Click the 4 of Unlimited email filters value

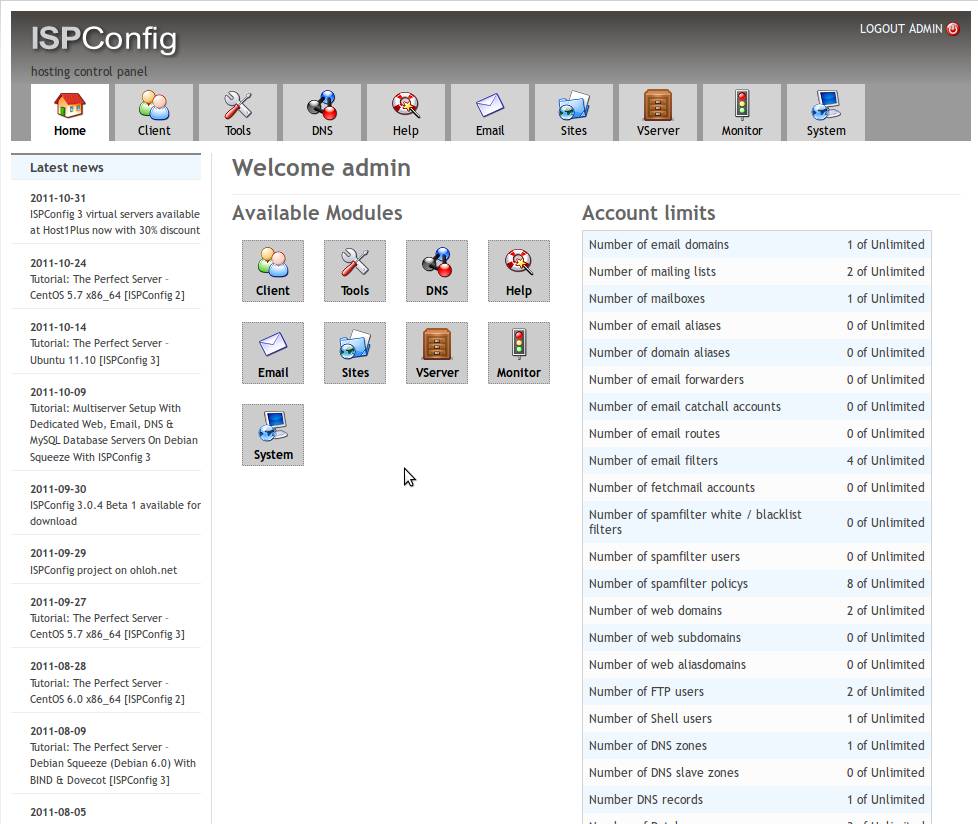(x=885, y=460)
